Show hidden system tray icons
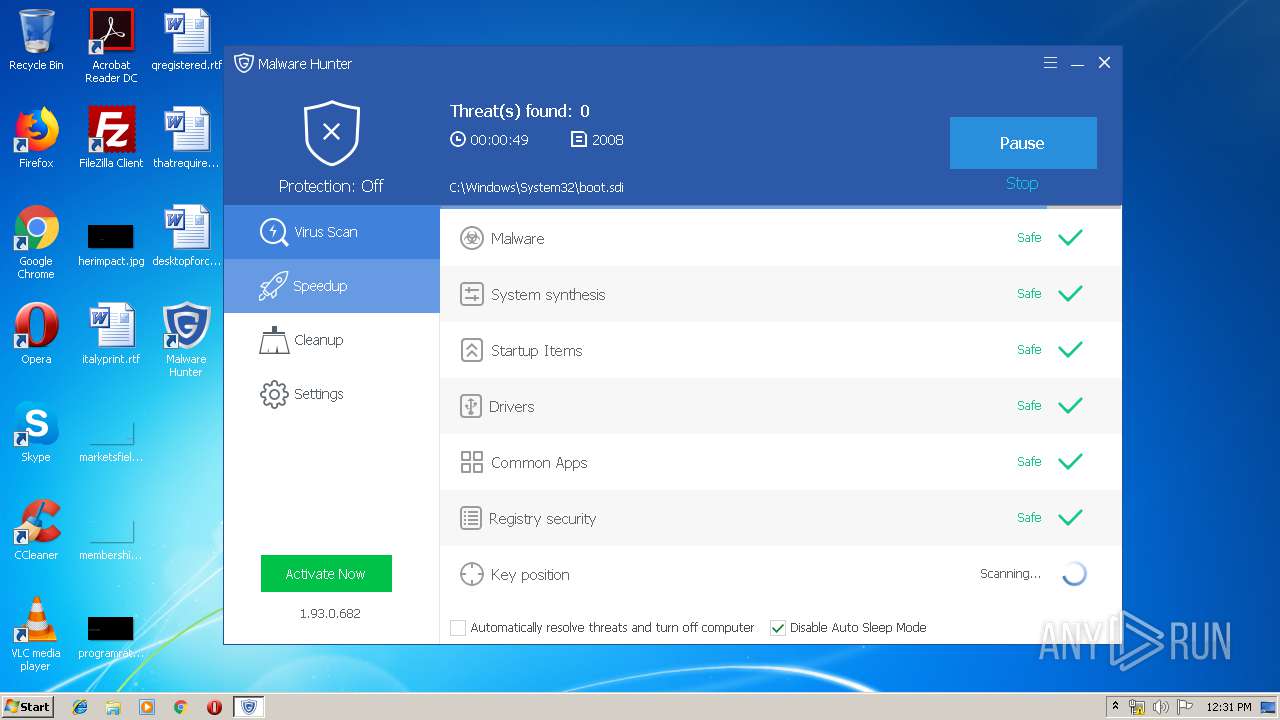Viewport: 1280px width, 720px height. click(1116, 707)
